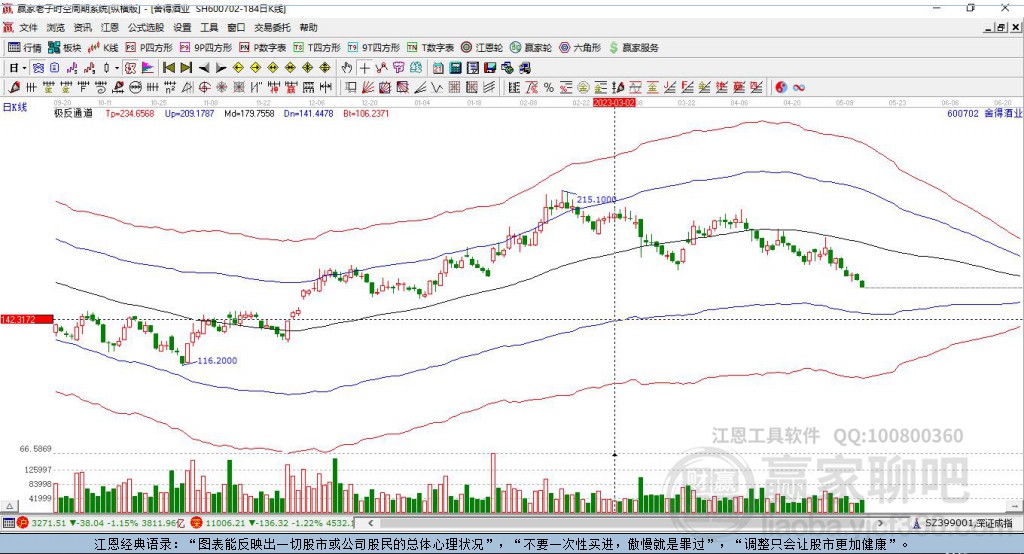
Task: Click the black right arrow navigation icon
Action: 221,68
